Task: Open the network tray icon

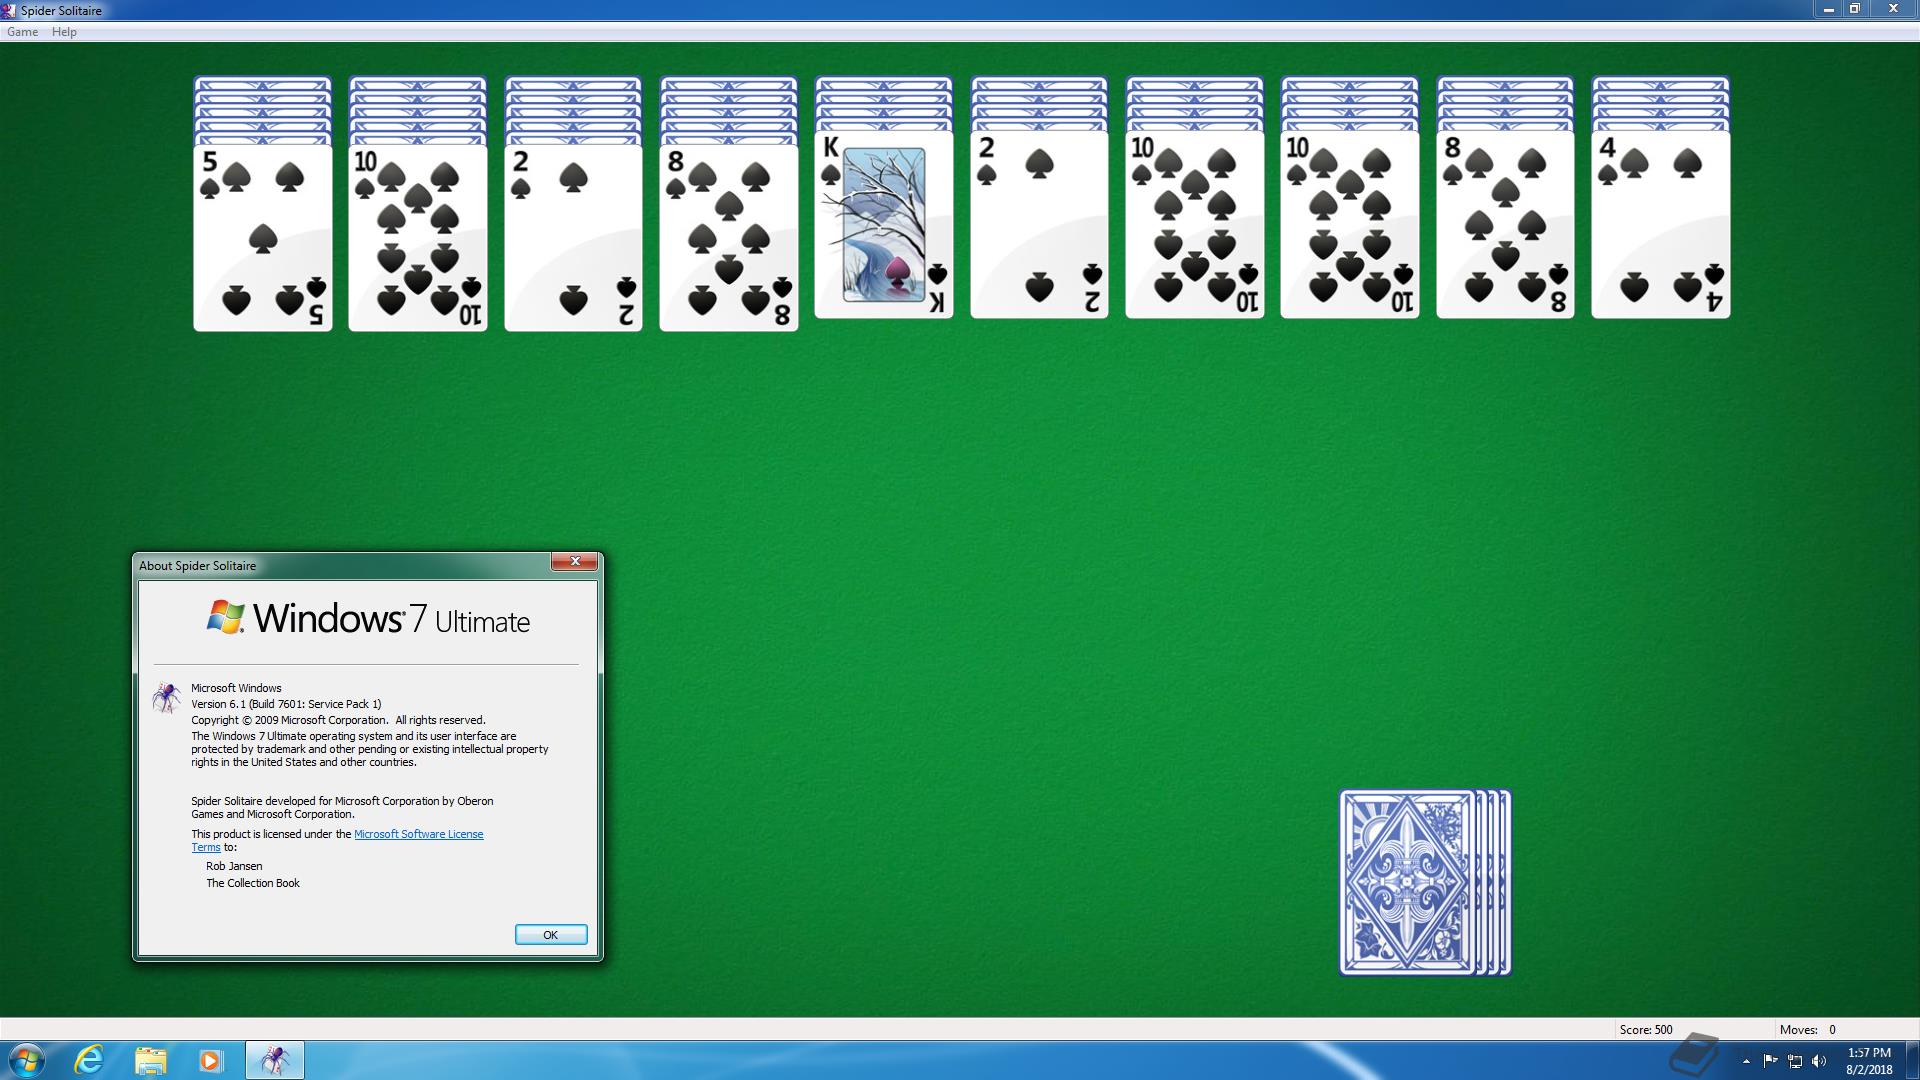Action: pyautogui.click(x=1795, y=1061)
